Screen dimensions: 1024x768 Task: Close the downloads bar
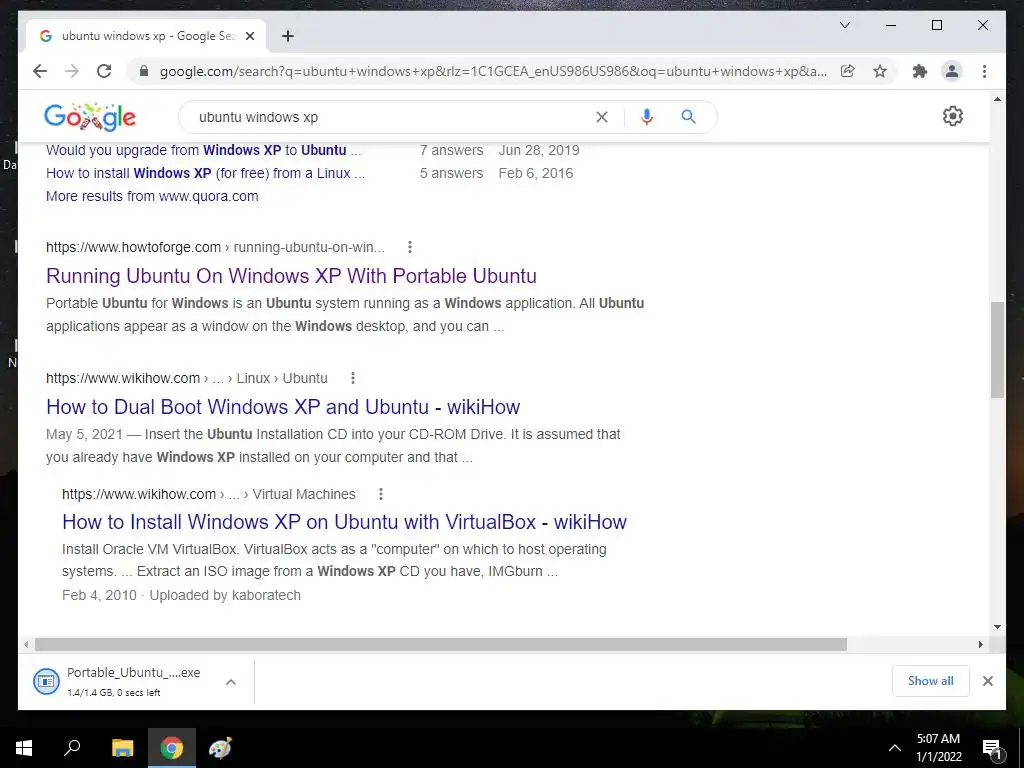point(988,681)
